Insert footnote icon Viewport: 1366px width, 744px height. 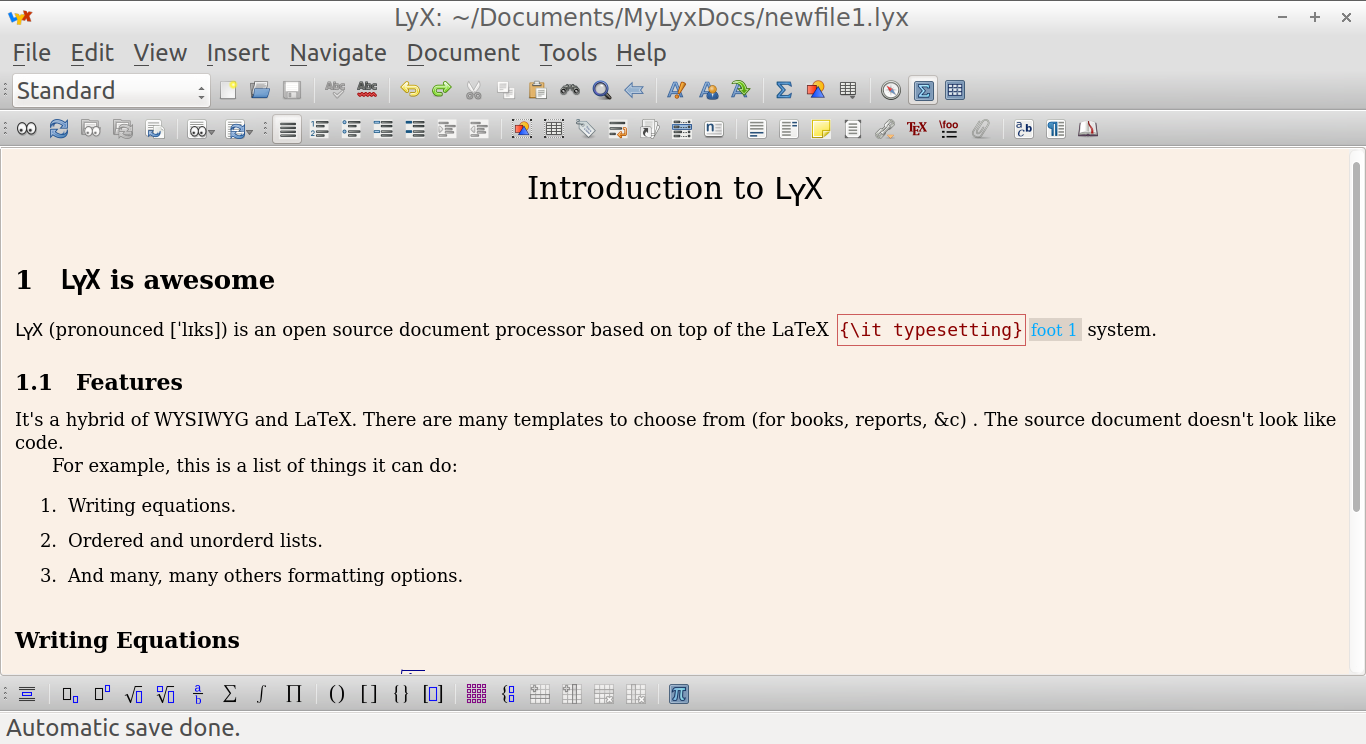click(x=757, y=129)
